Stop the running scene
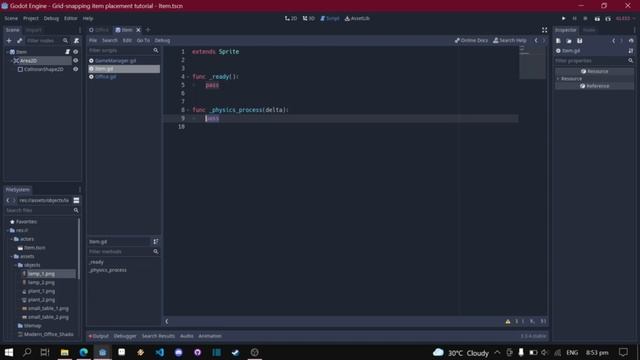Image resolution: width=640 pixels, height=360 pixels. 585,18
